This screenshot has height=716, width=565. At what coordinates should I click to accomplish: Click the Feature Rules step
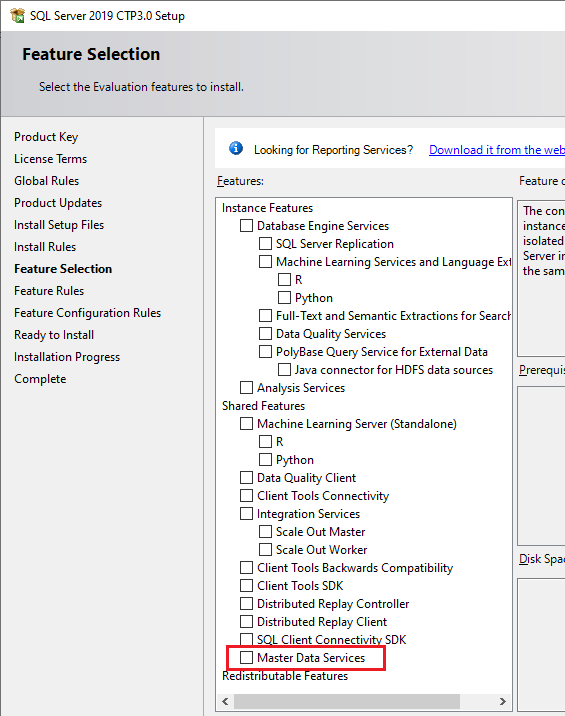[49, 290]
